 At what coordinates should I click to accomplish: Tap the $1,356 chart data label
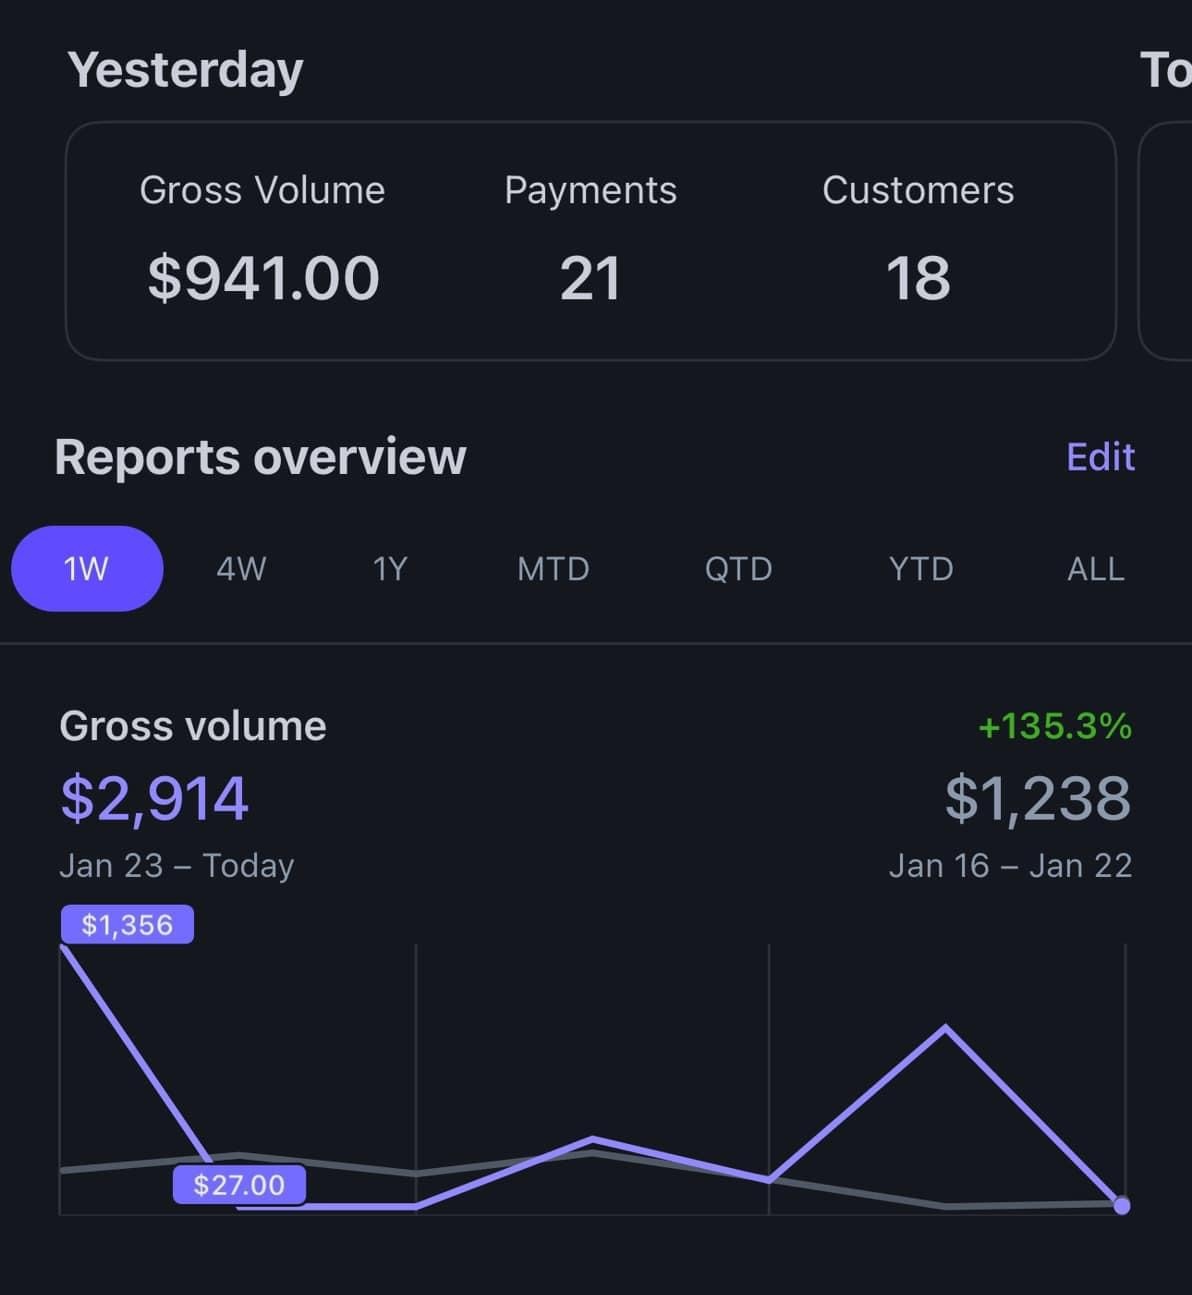click(x=127, y=925)
